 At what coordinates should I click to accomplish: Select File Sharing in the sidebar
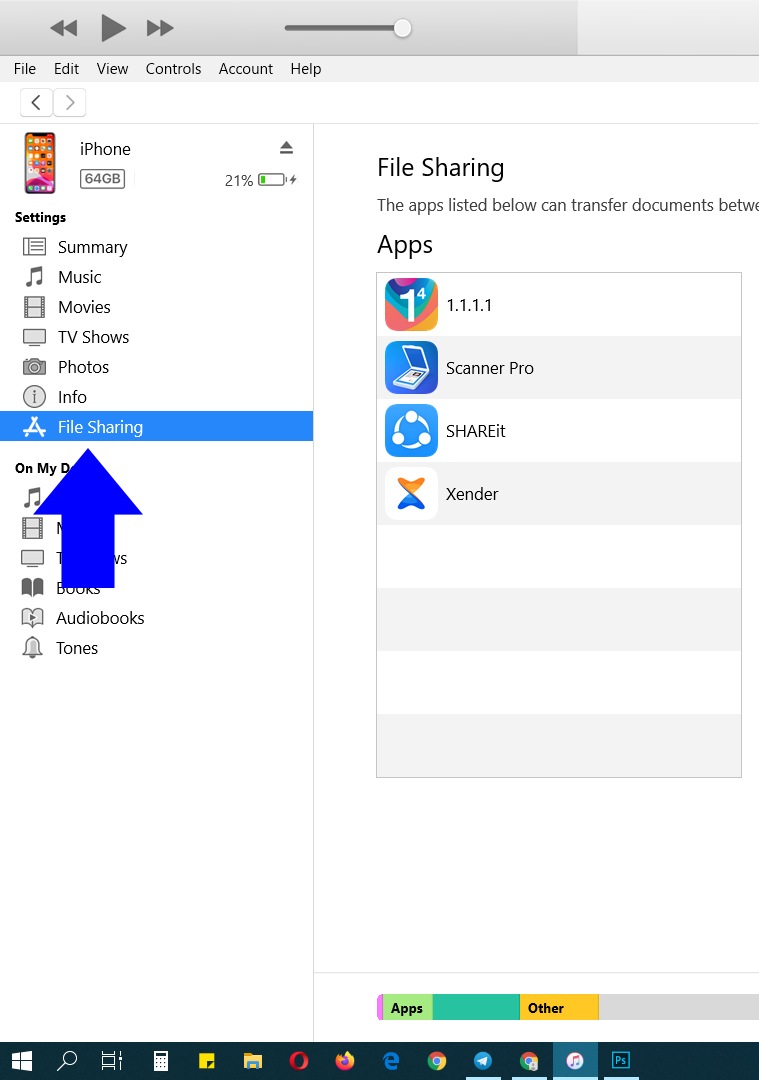tap(156, 427)
